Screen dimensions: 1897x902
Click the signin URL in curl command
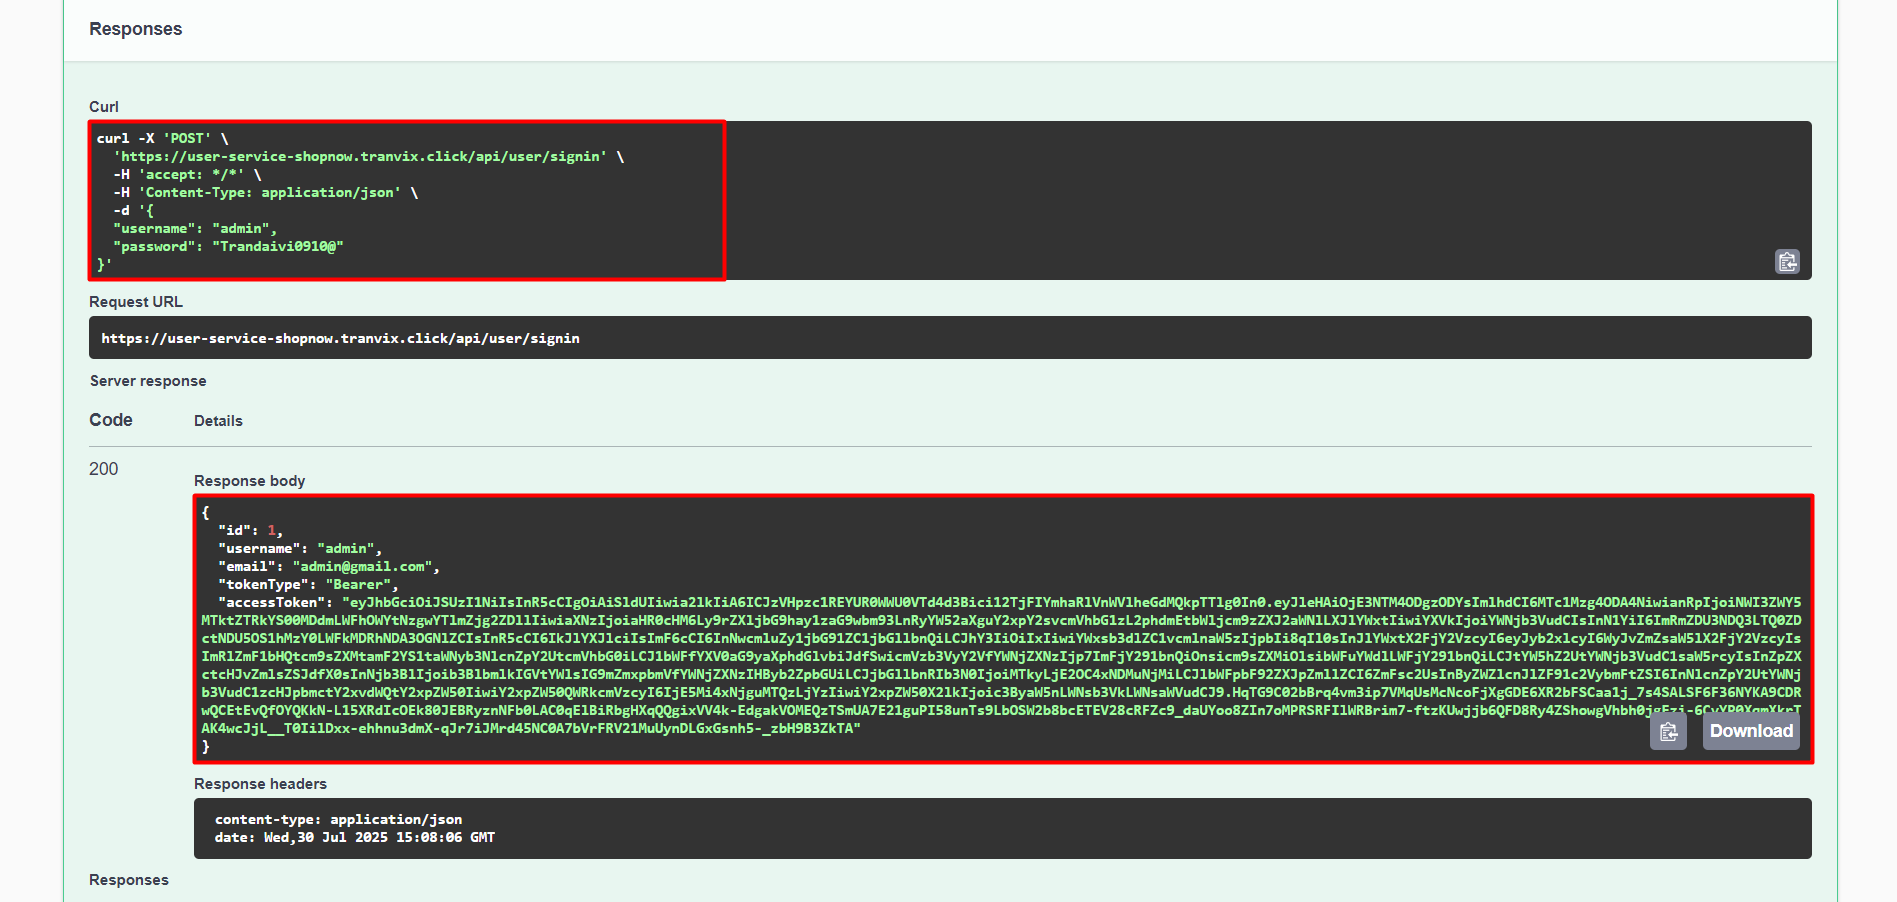click(x=361, y=157)
